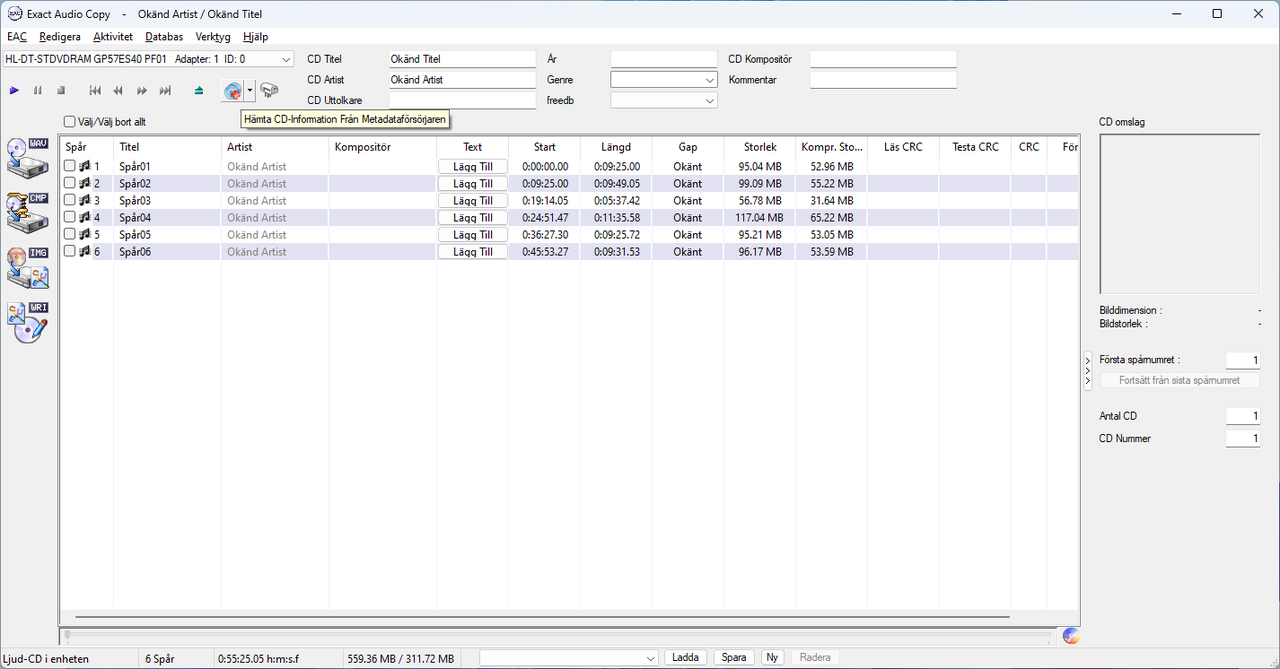Check the box for track 2 Spår02
The image size is (1280, 669).
[x=70, y=184]
